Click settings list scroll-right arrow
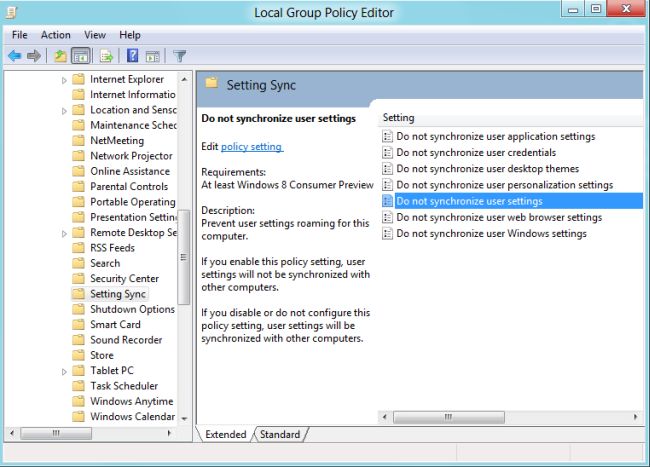 click(x=635, y=417)
